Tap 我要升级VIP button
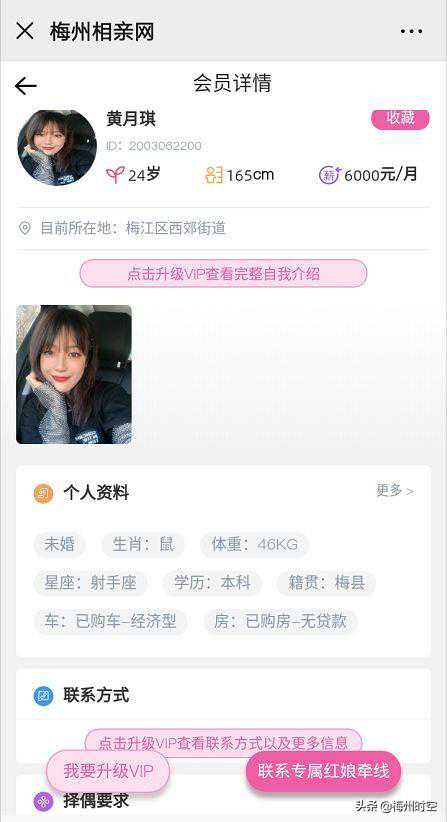 pos(108,771)
